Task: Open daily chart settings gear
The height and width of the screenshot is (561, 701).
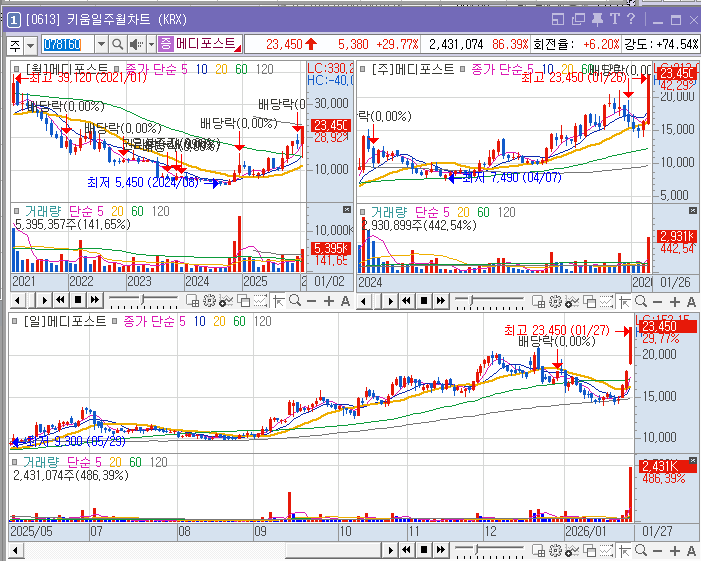Action: click(x=556, y=550)
